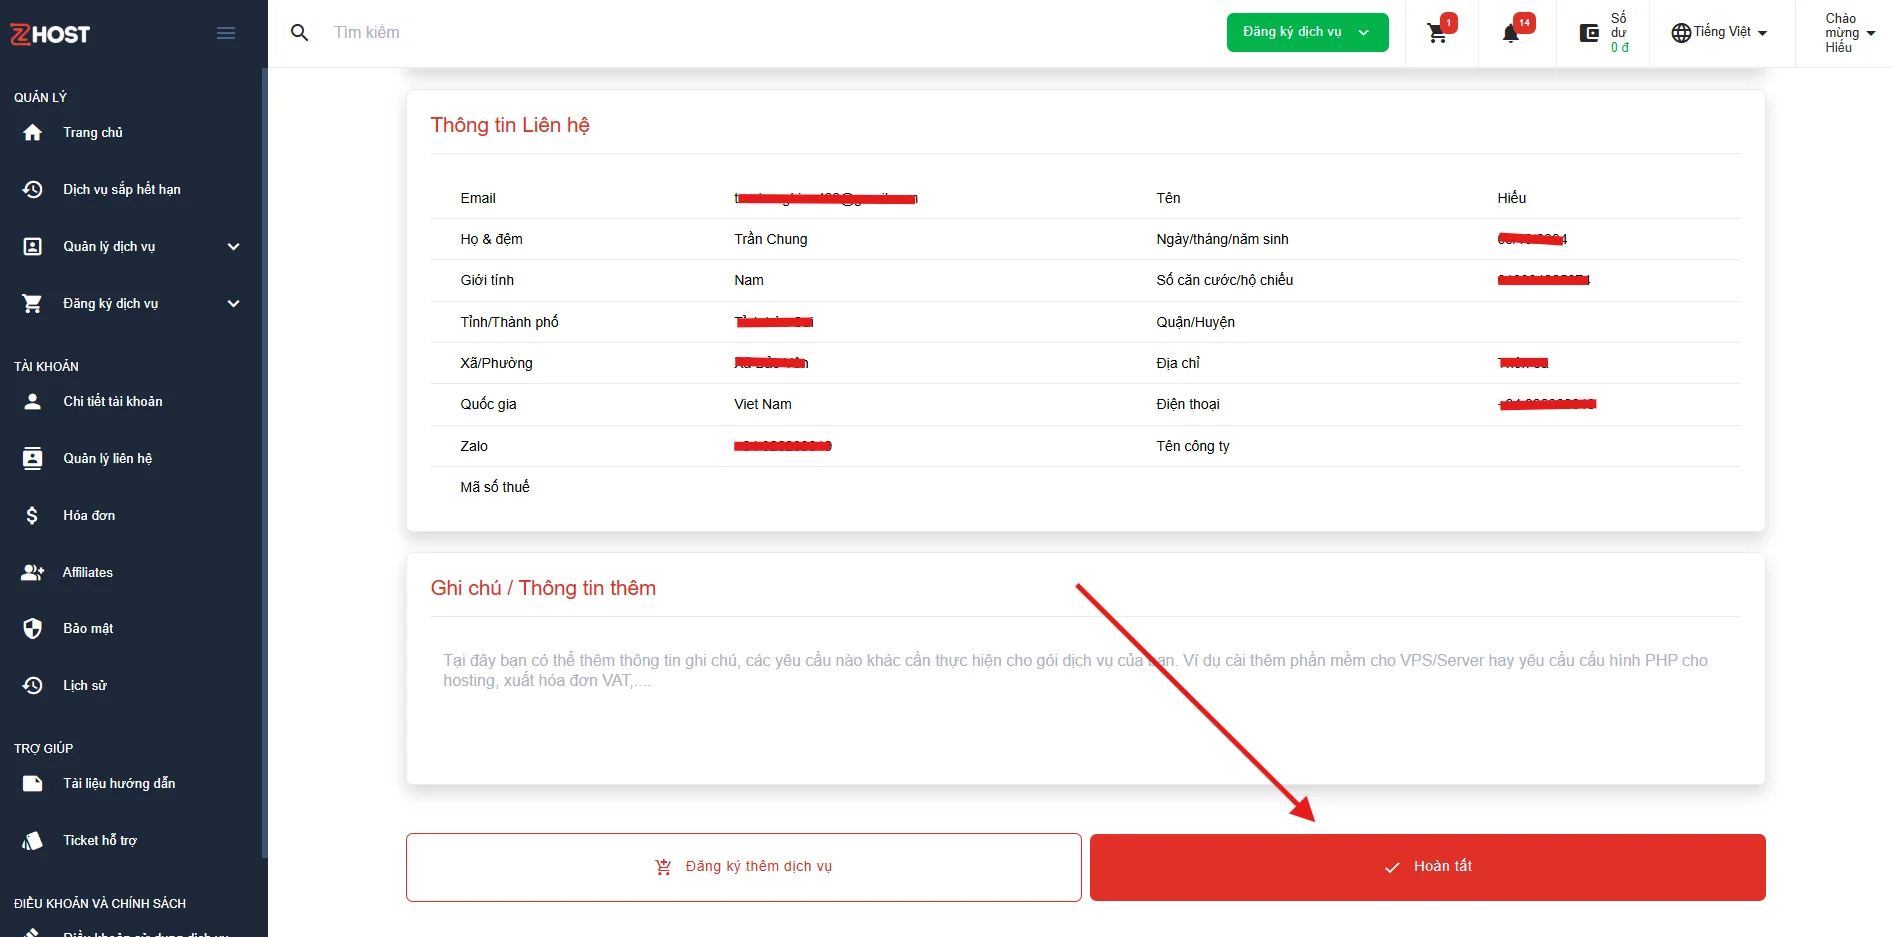
Task: Click the cart-plus icon in Đăng ký thêm dịch vụ
Action: coord(663,867)
